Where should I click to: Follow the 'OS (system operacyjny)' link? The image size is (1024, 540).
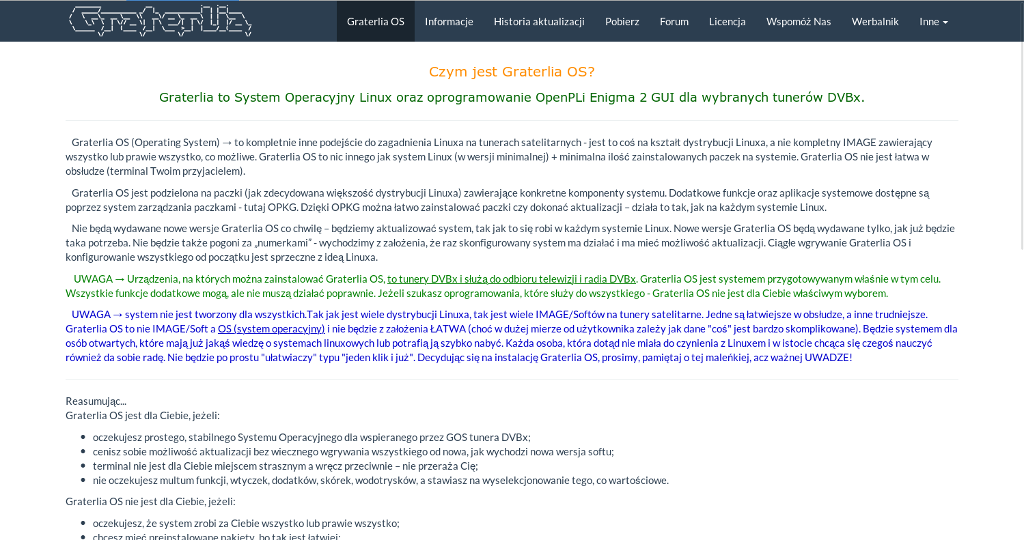(x=271, y=328)
